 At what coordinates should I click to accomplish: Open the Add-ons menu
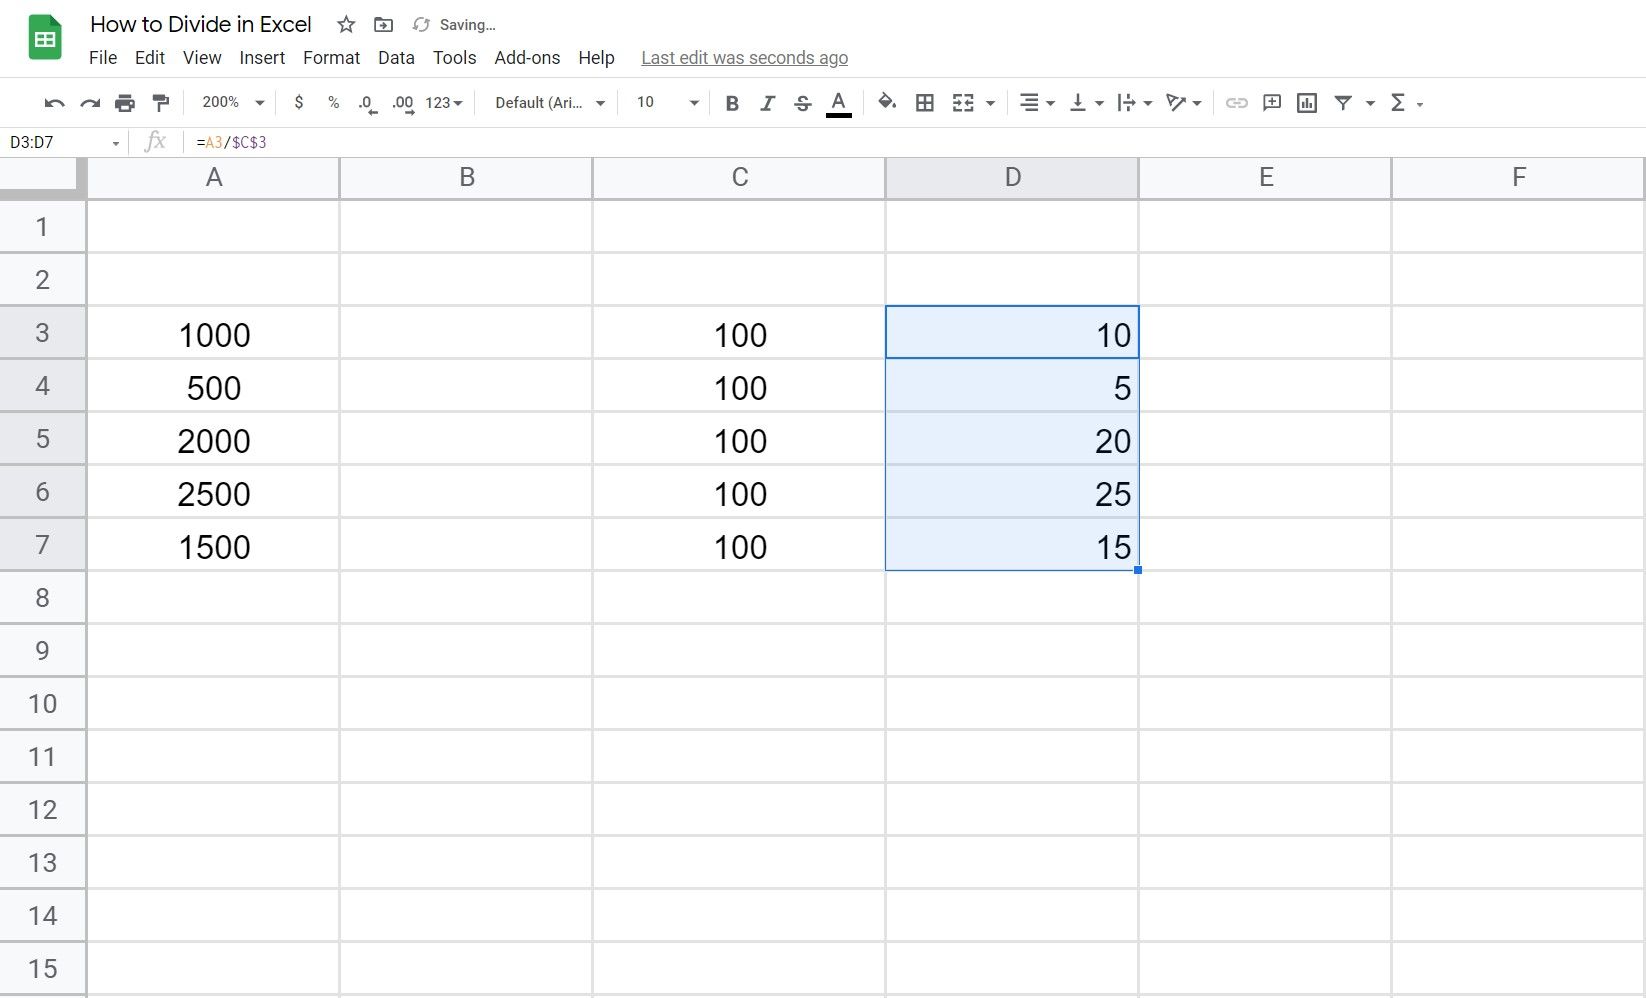[x=527, y=57]
